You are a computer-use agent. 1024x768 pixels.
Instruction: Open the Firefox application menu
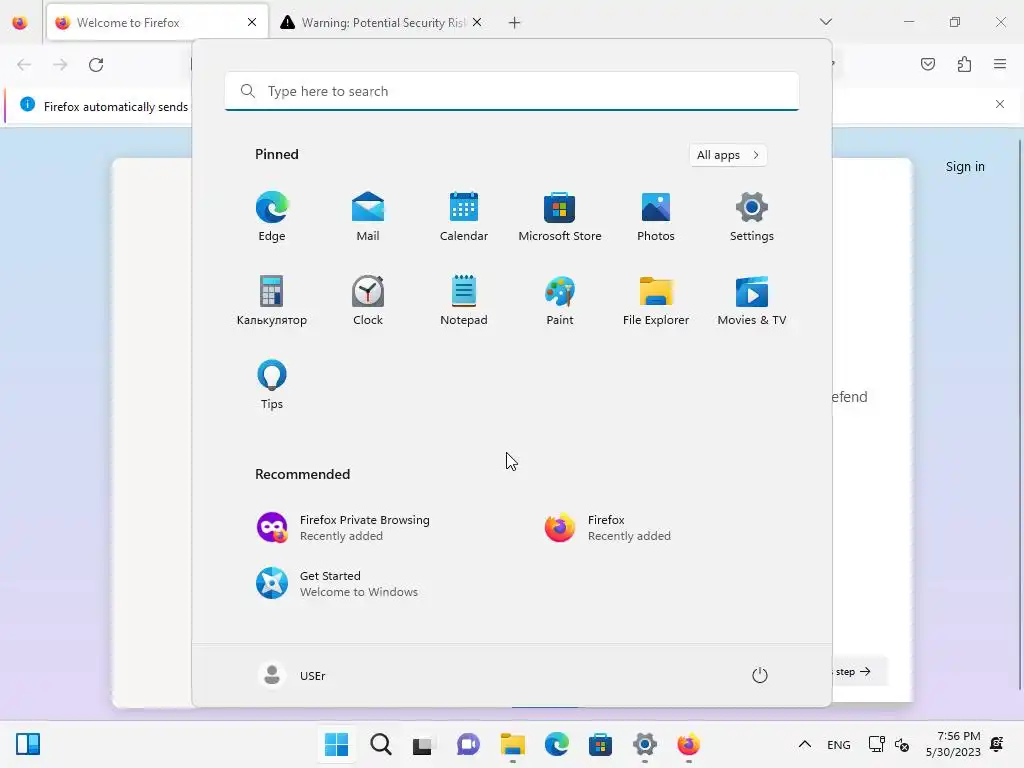(1000, 64)
